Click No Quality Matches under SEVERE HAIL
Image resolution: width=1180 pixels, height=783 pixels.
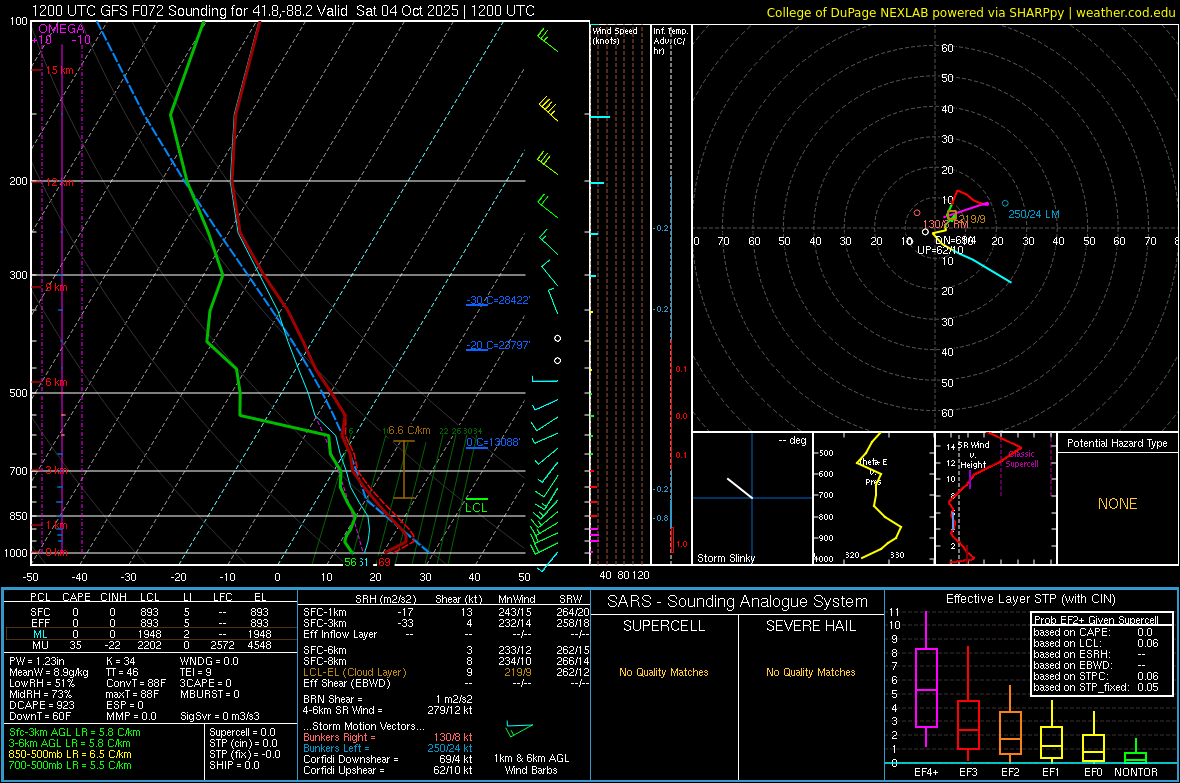click(x=810, y=672)
